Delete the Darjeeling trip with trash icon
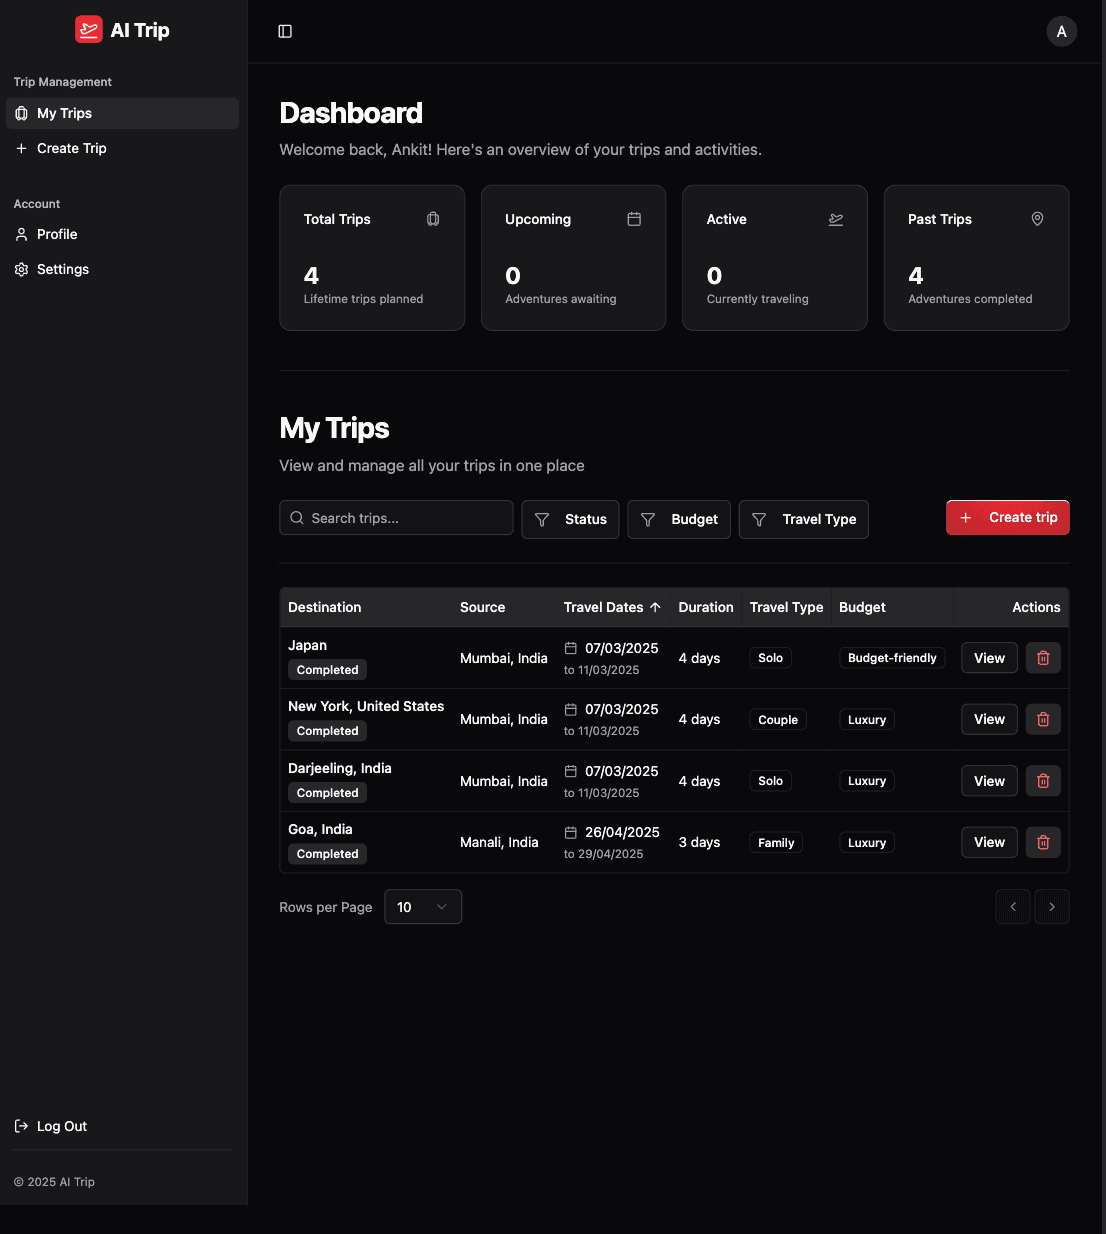Viewport: 1106px width, 1234px height. (x=1043, y=781)
